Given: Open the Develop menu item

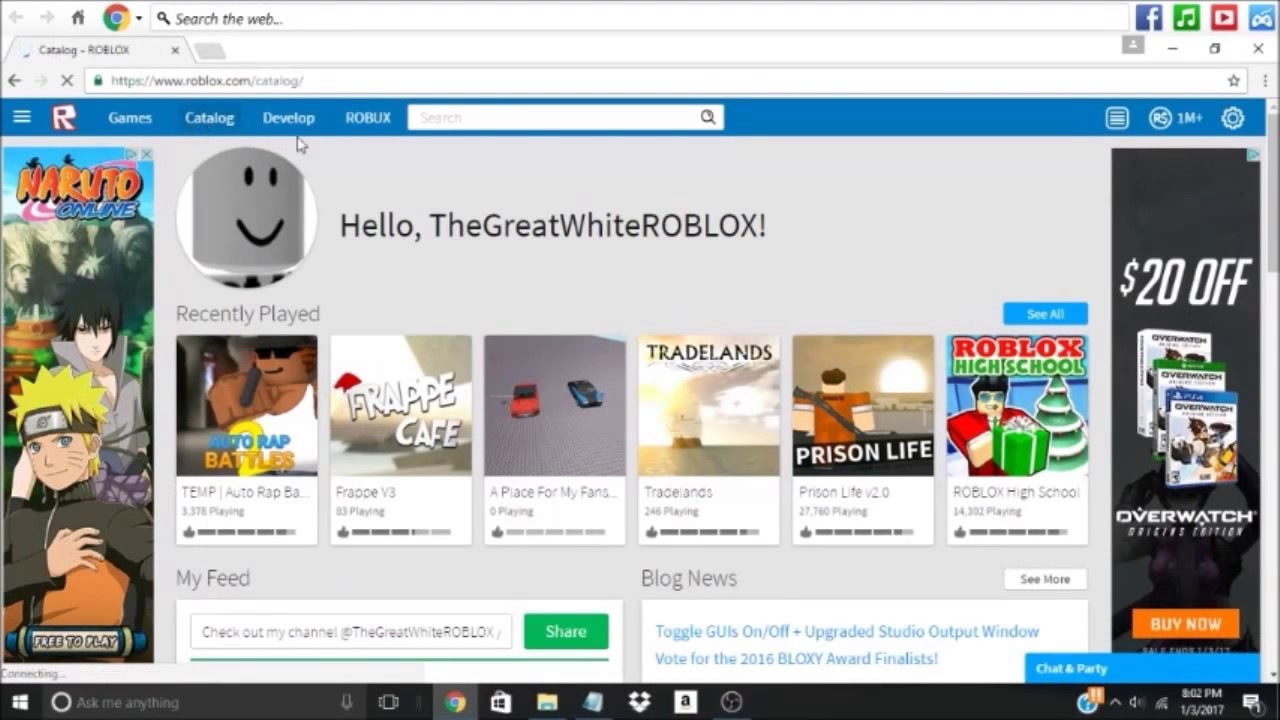Looking at the screenshot, I should click(288, 117).
